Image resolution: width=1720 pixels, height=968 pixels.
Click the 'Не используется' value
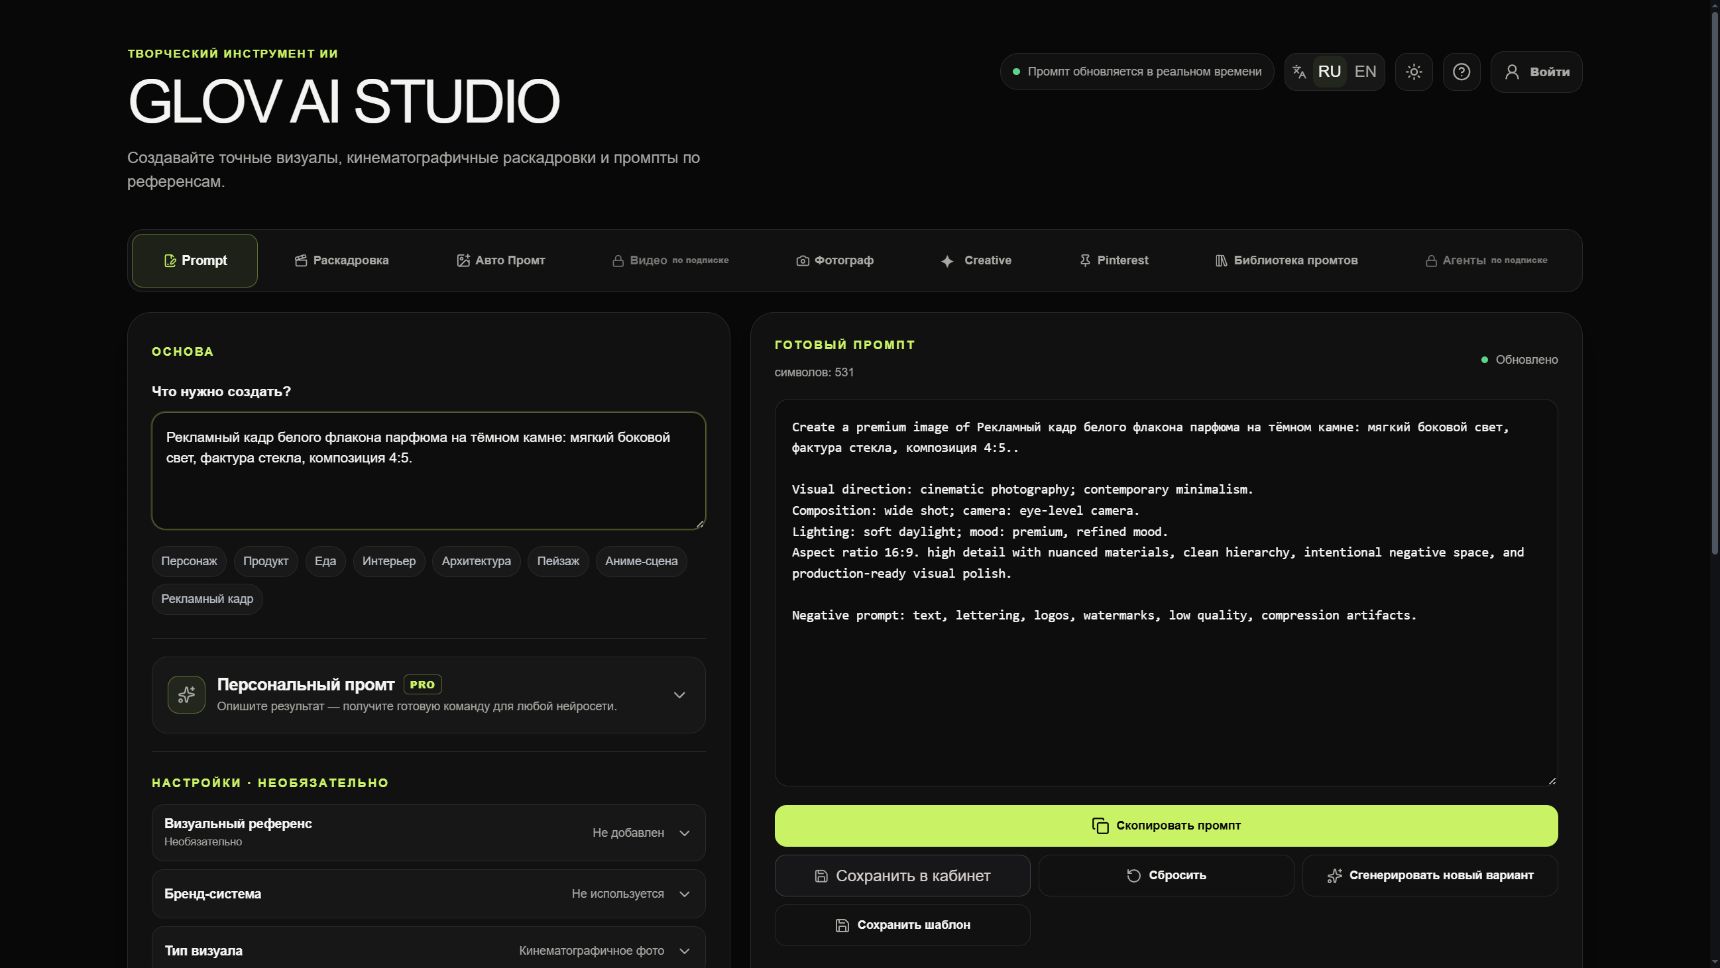[x=618, y=894]
